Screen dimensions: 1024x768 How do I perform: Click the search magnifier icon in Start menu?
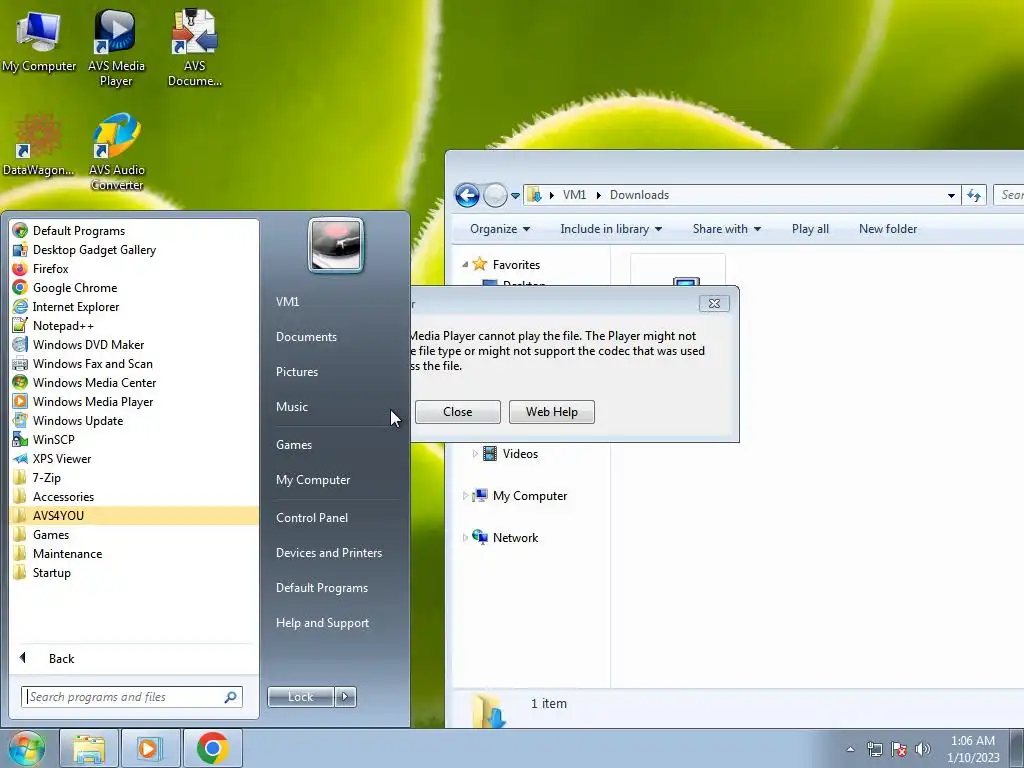(231, 697)
